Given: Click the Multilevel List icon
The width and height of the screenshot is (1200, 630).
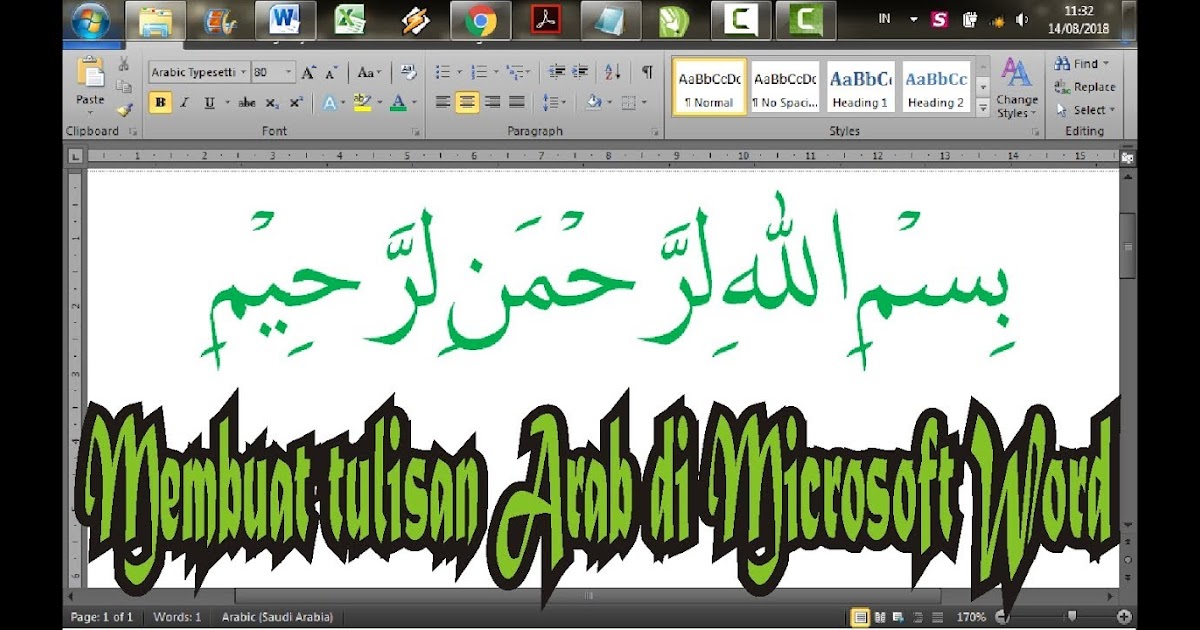Looking at the screenshot, I should (x=514, y=73).
